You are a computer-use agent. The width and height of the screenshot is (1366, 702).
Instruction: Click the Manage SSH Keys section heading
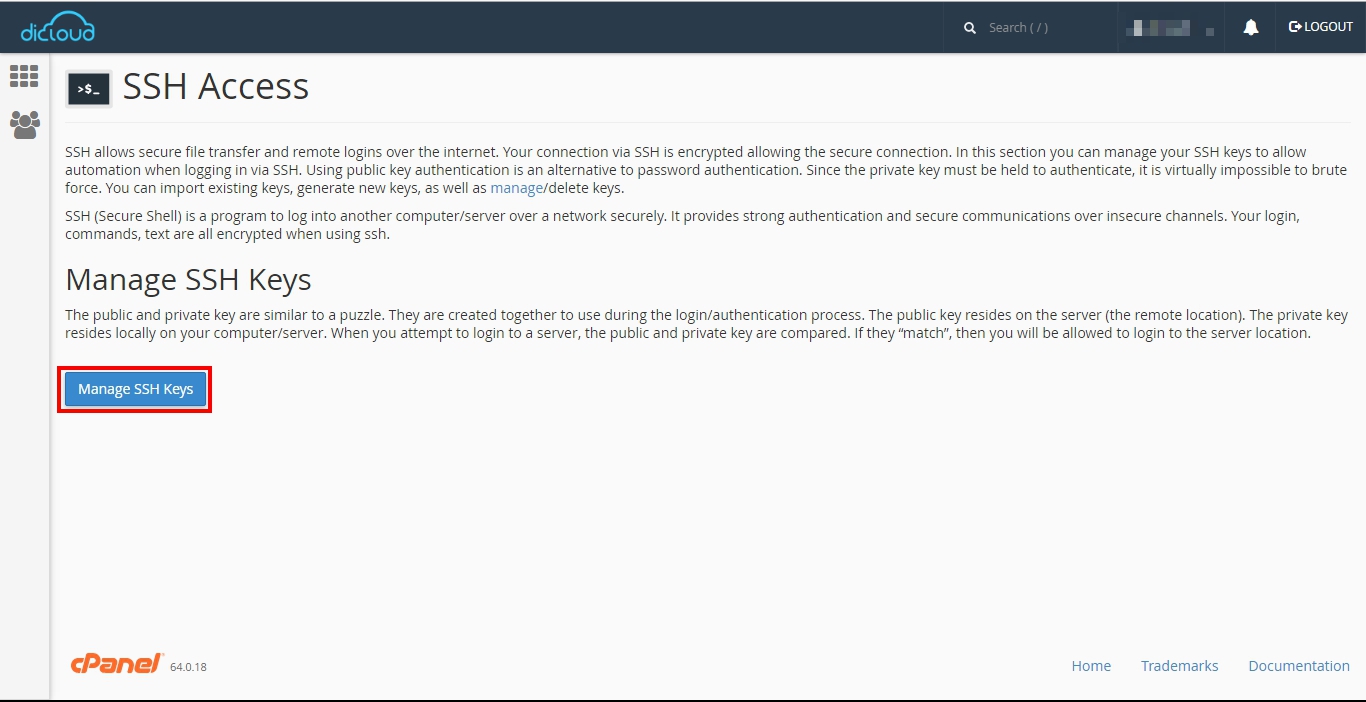[x=188, y=279]
